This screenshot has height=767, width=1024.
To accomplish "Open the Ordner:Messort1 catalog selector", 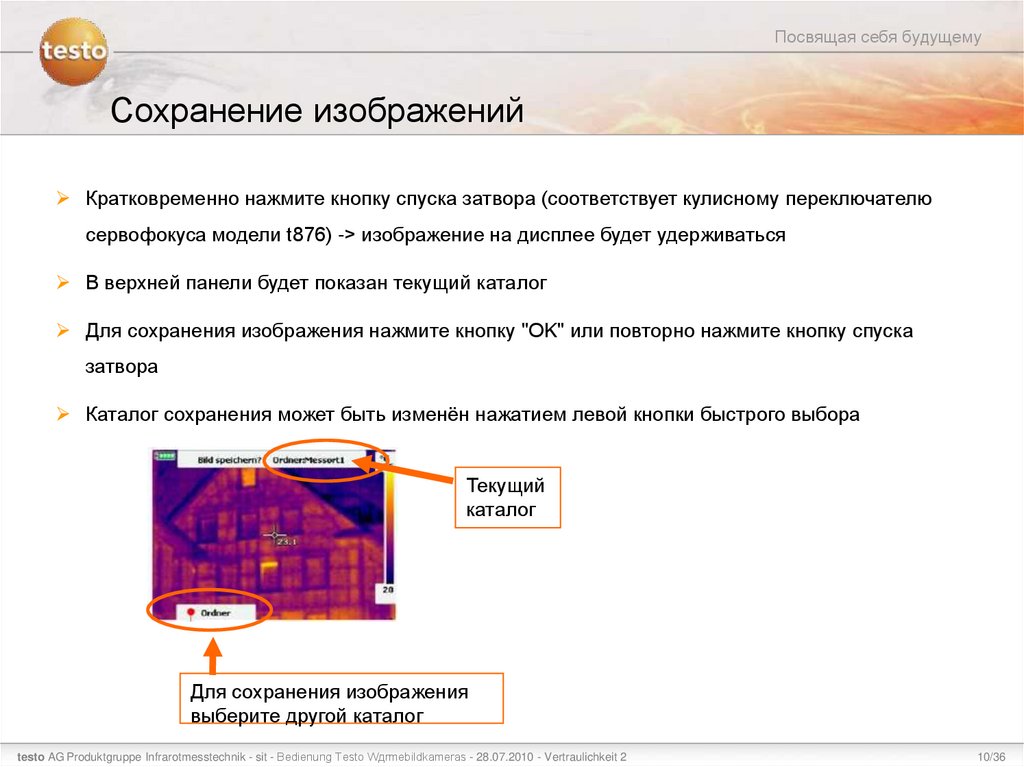I will click(308, 458).
